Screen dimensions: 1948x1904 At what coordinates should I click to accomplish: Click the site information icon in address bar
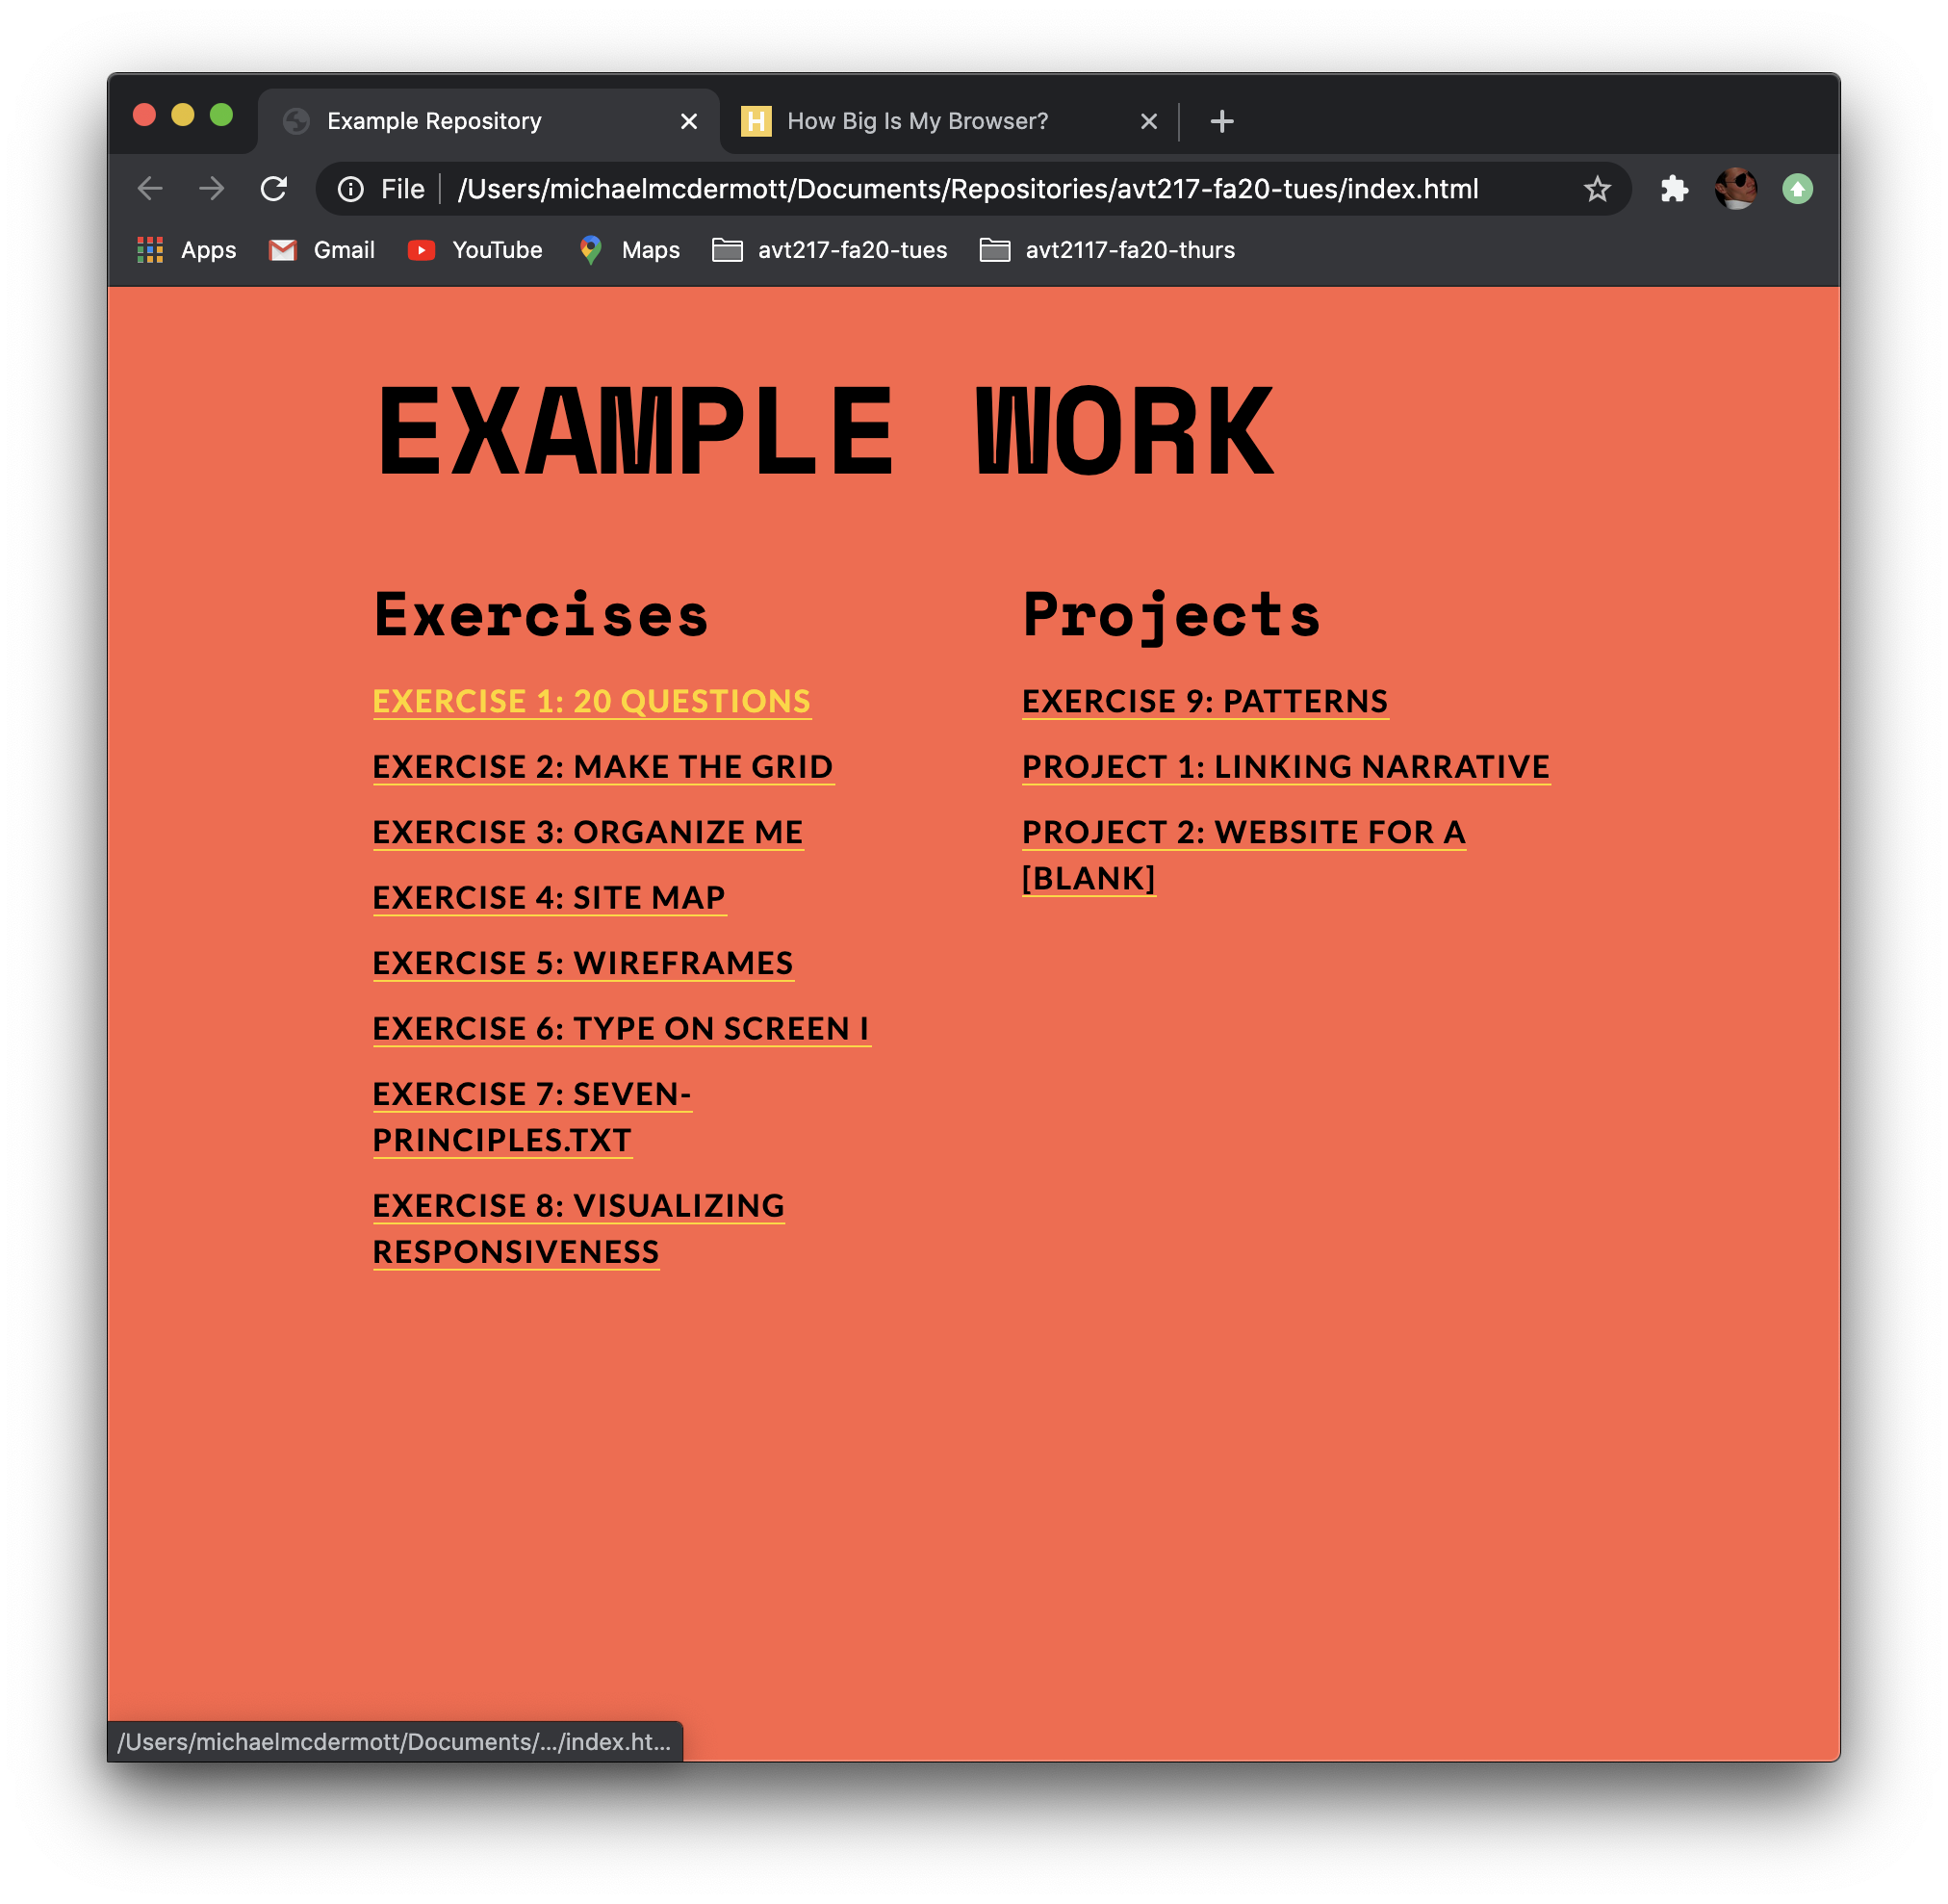pyautogui.click(x=351, y=189)
